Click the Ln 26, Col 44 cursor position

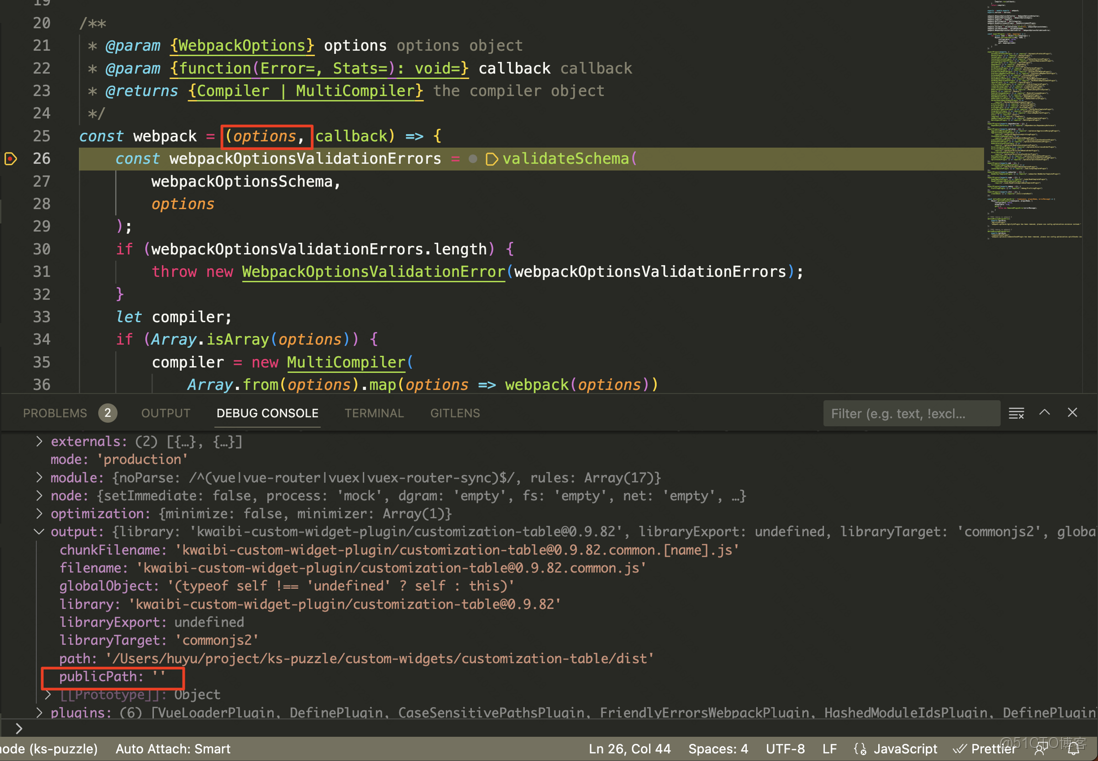click(x=630, y=748)
